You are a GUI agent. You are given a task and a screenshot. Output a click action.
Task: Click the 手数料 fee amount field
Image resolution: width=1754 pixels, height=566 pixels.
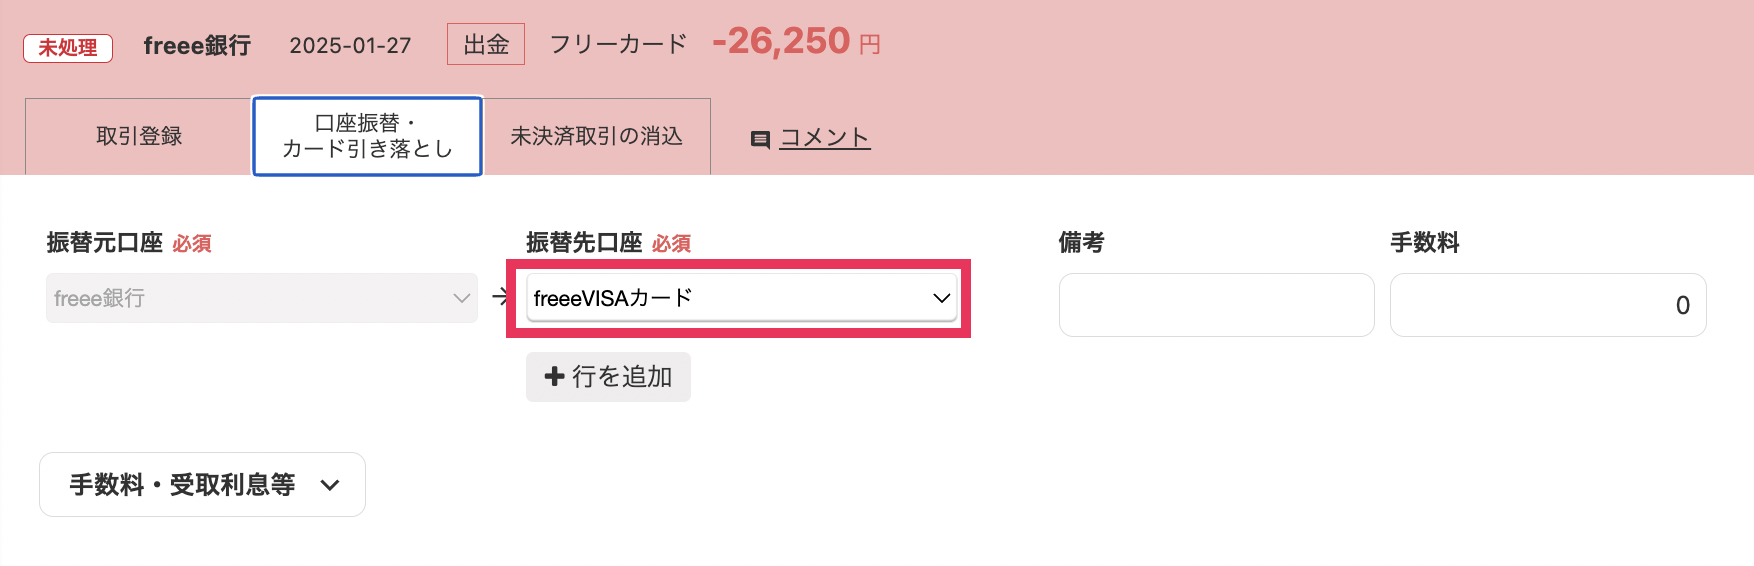(1547, 305)
